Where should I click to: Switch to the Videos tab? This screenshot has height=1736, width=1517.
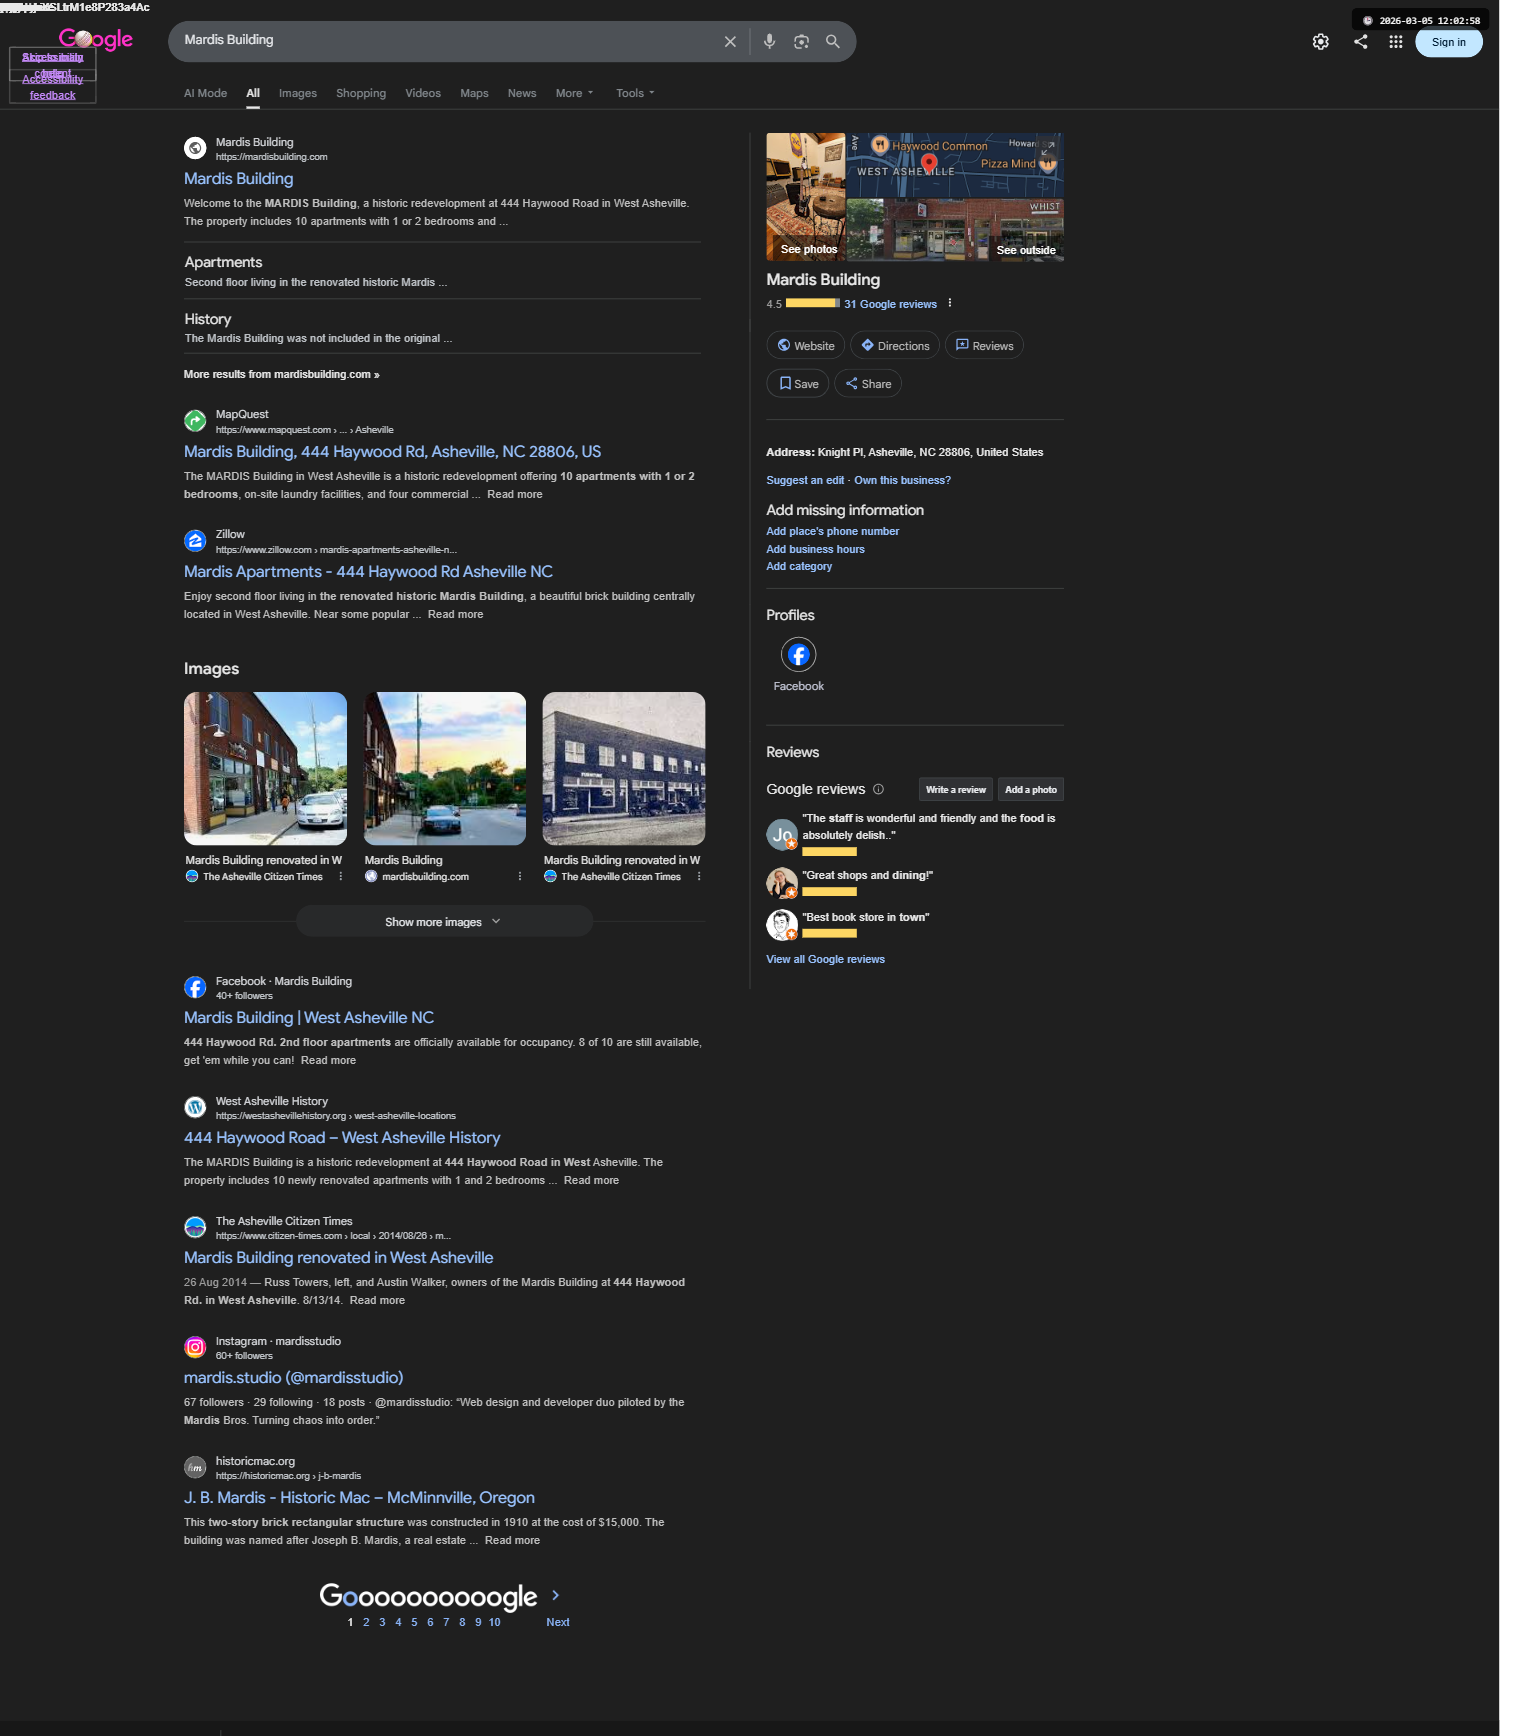pos(423,93)
